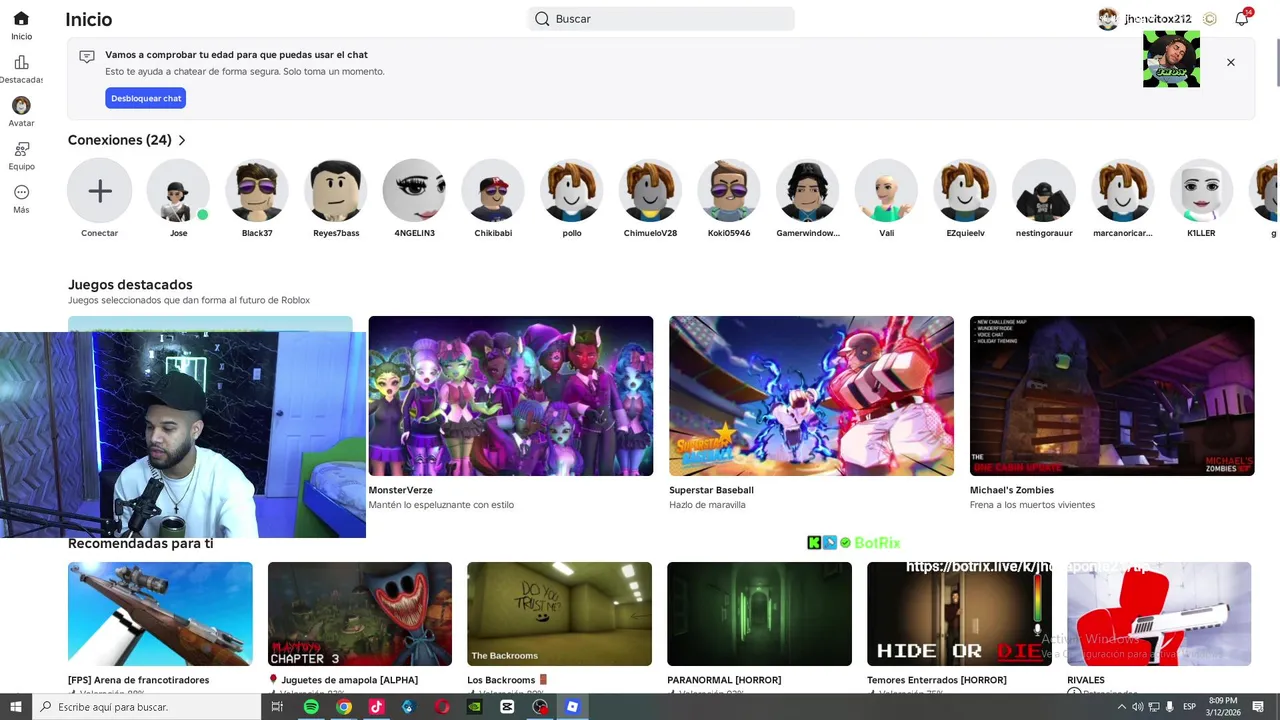Click the MonsterVerze title text
This screenshot has width=1280, height=720.
(400, 490)
